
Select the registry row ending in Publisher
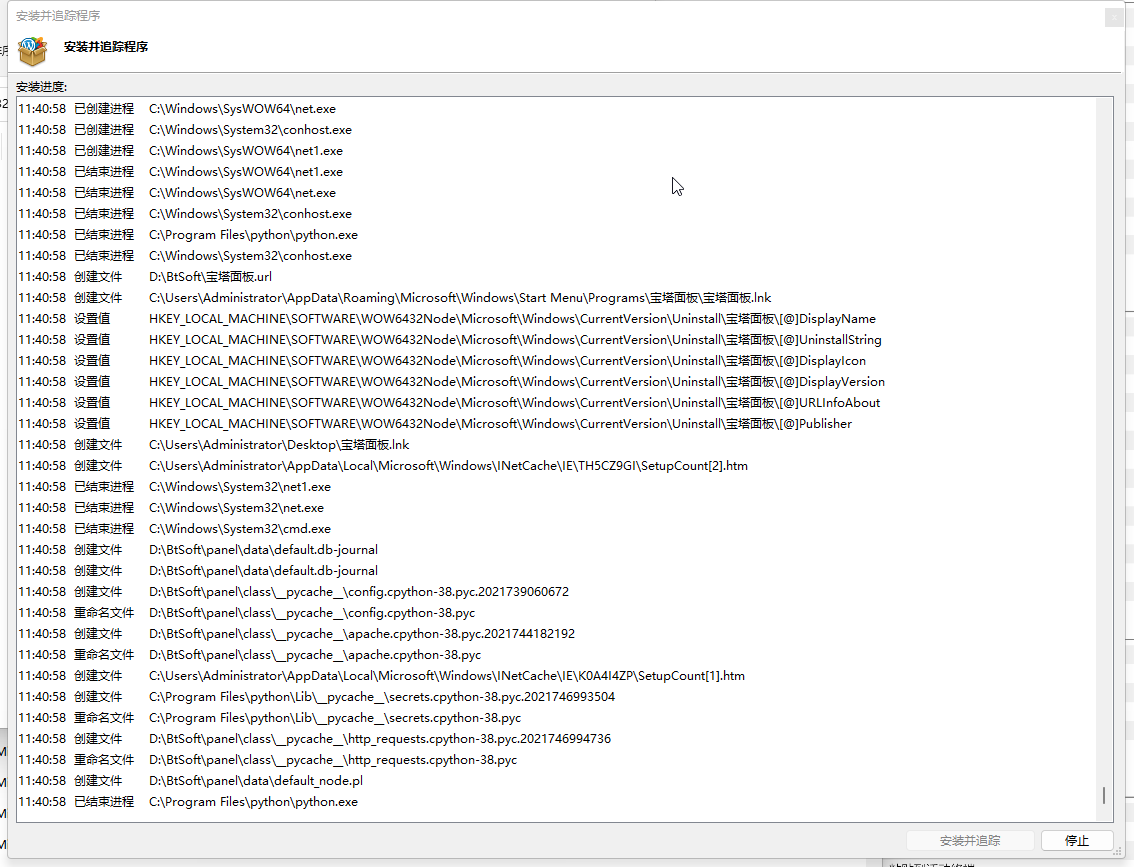[x=556, y=424]
